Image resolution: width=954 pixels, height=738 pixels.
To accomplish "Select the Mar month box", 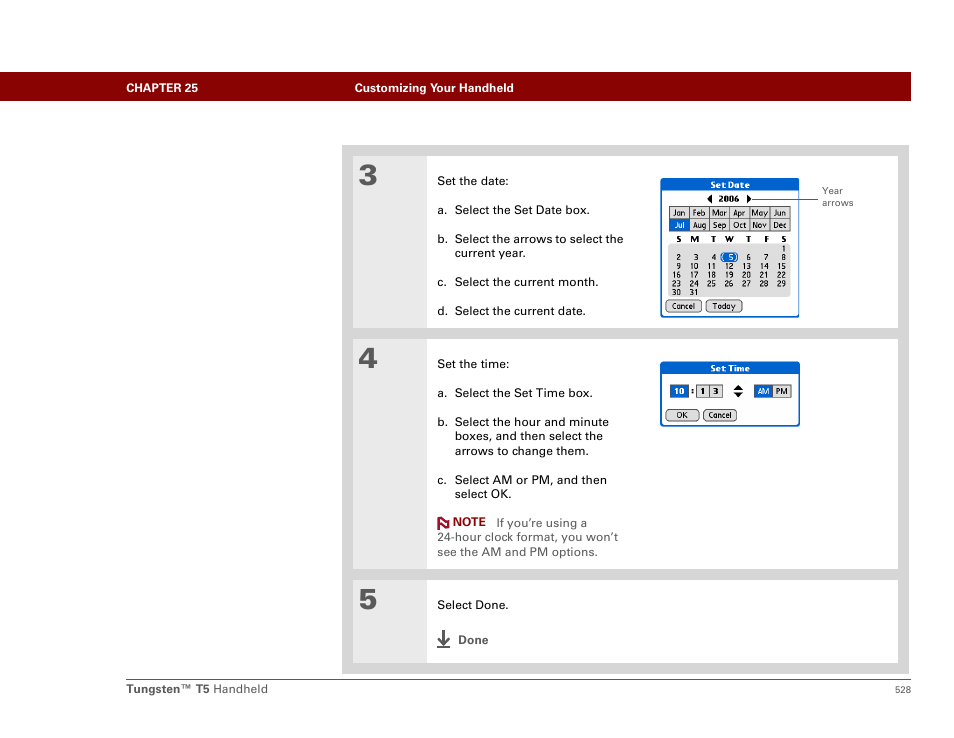I will click(x=719, y=213).
